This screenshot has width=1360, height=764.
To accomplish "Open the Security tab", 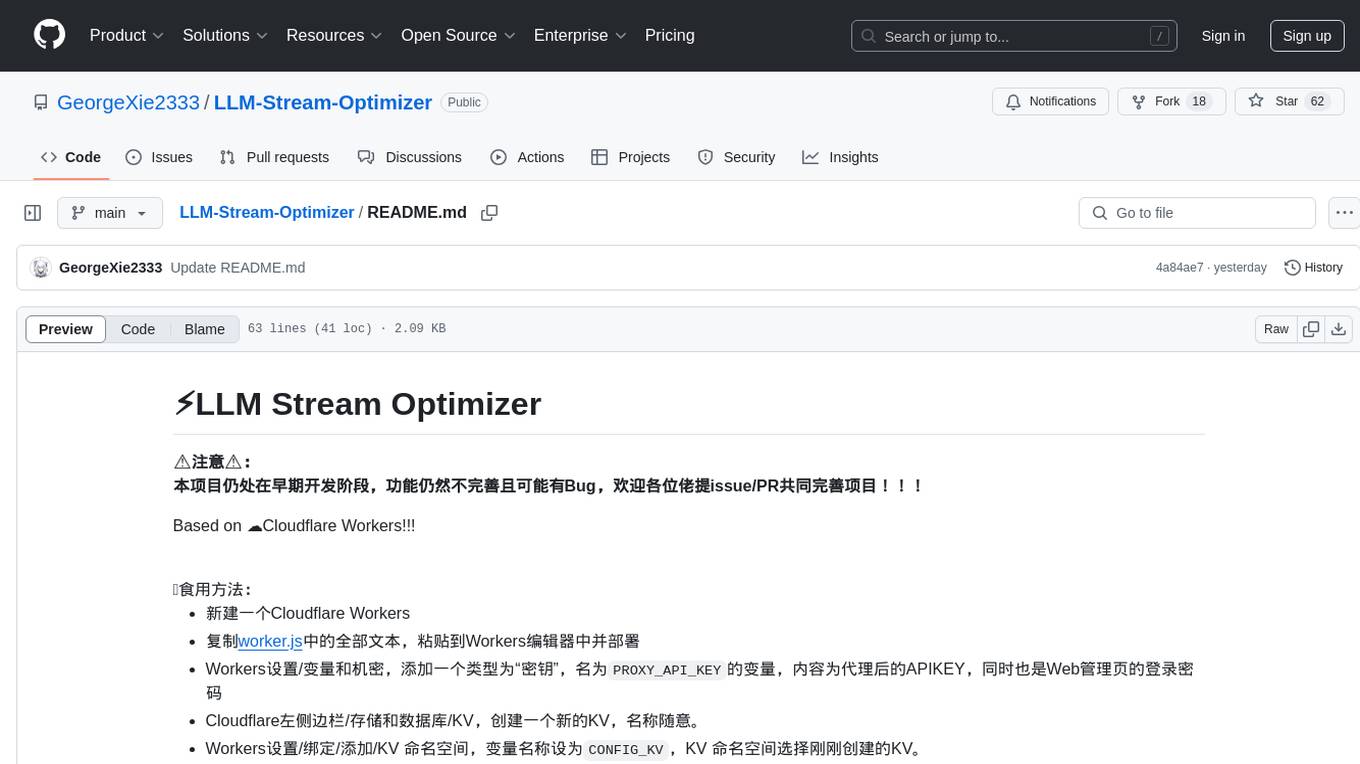I will pyautogui.click(x=737, y=157).
